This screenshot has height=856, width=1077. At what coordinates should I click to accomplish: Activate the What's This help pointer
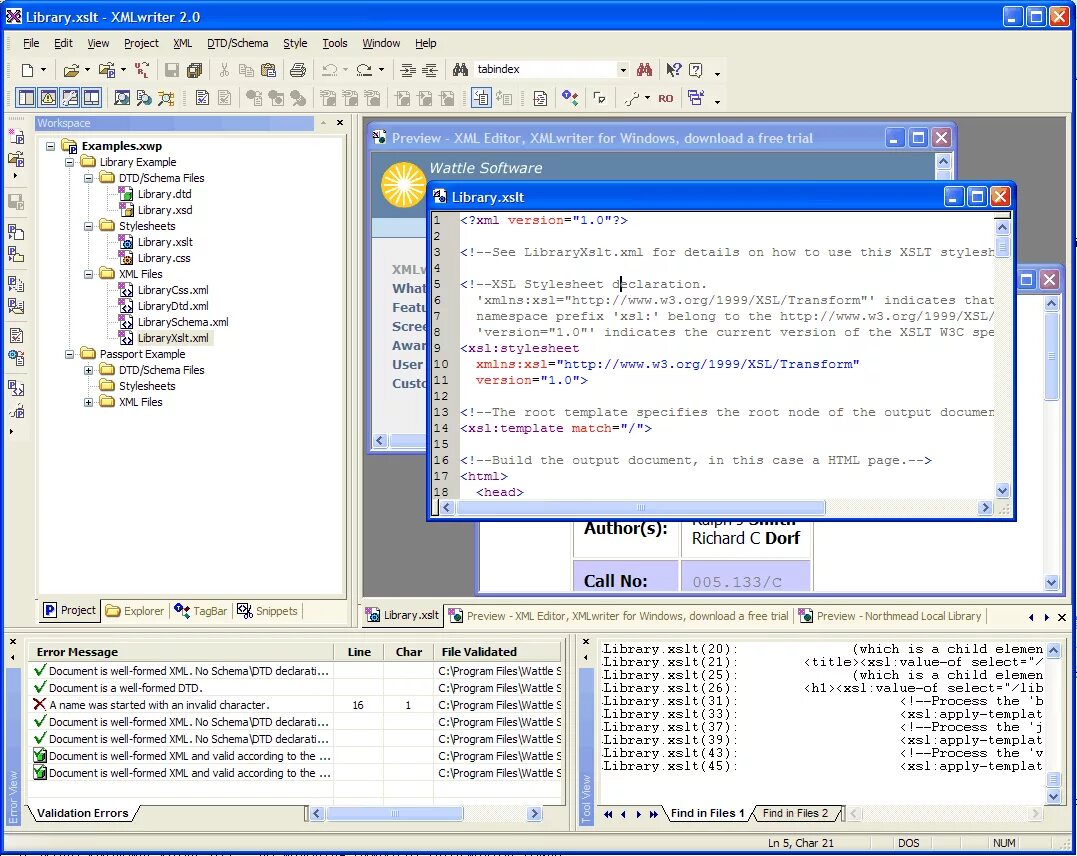(x=673, y=71)
